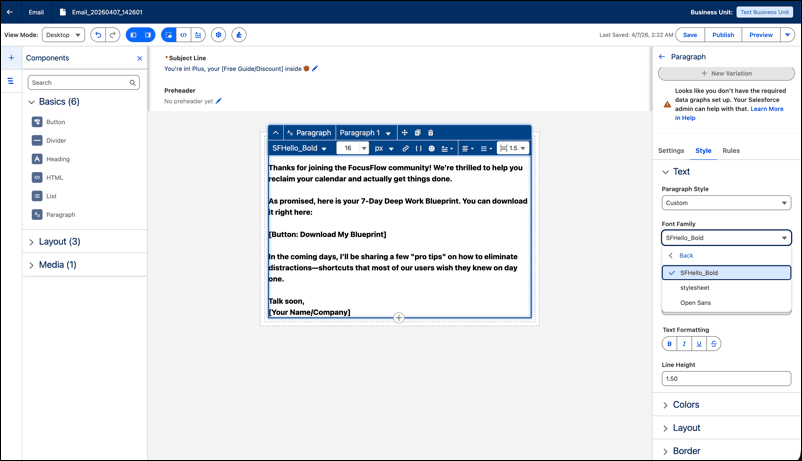Click the select-parent up chevron in block toolbar

pos(276,133)
